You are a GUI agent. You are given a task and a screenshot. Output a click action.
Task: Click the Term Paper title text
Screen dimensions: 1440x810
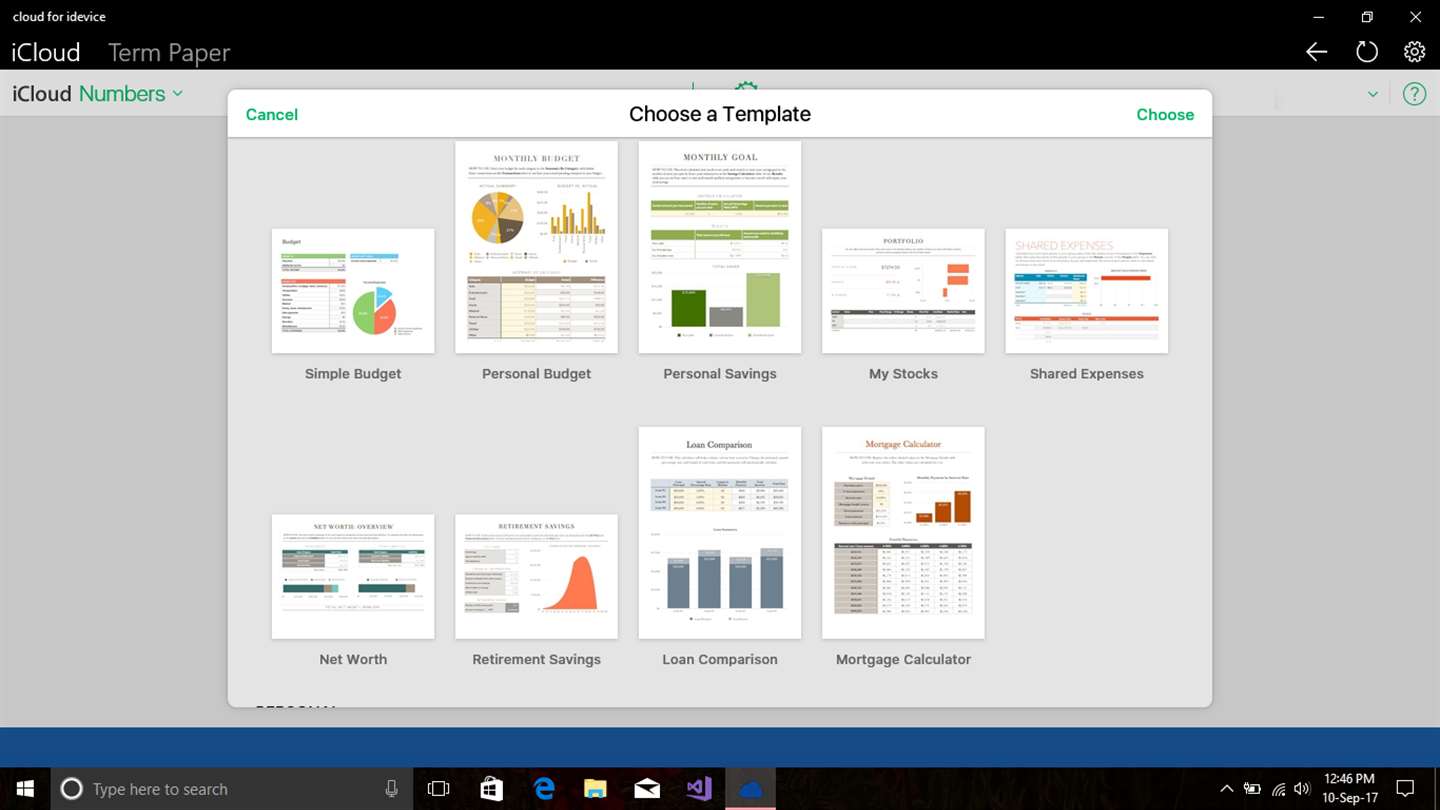point(169,53)
